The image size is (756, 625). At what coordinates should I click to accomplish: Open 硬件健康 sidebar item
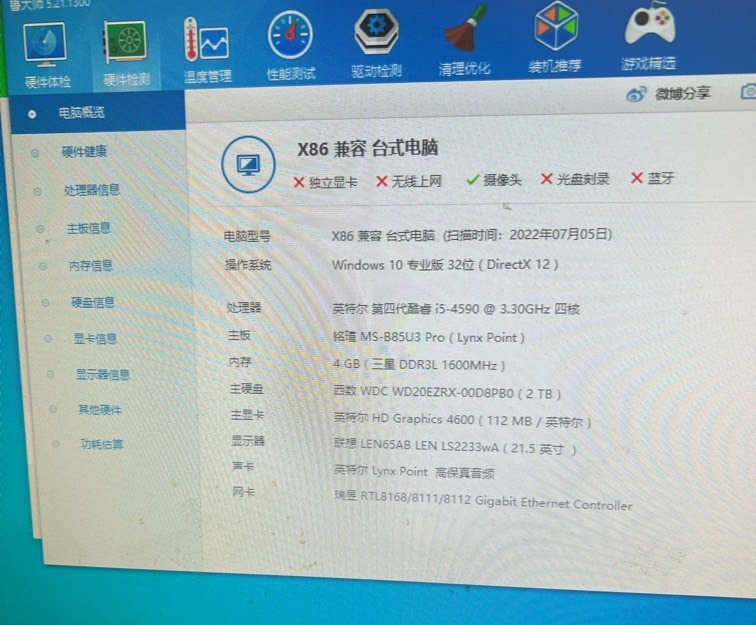[84, 152]
